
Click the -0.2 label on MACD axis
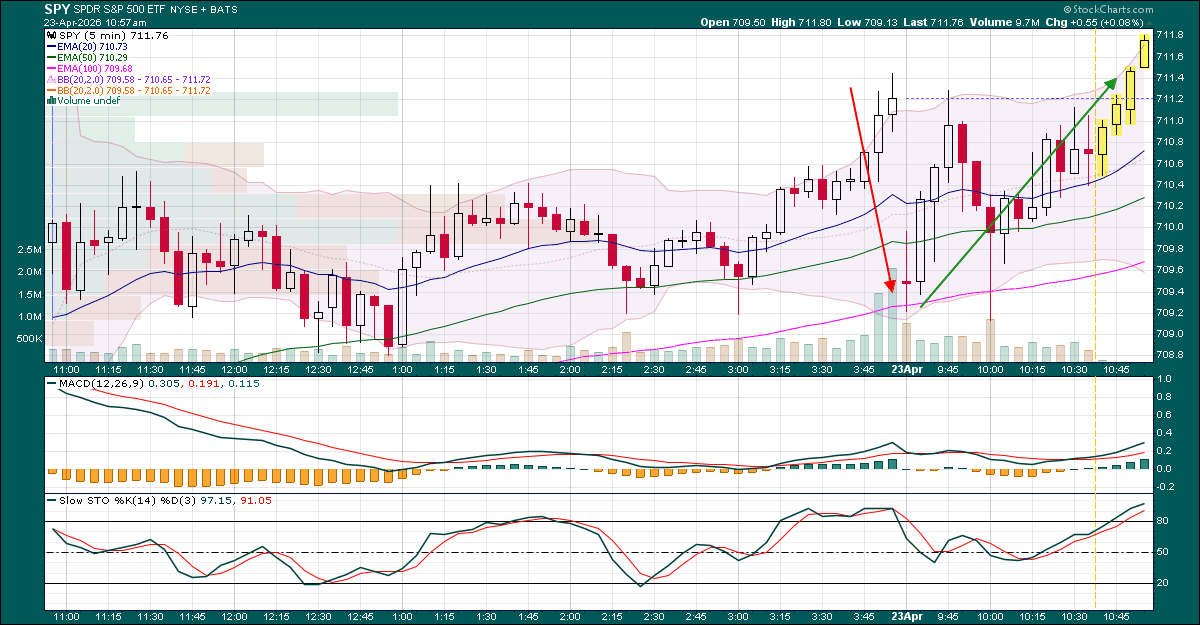(1168, 487)
